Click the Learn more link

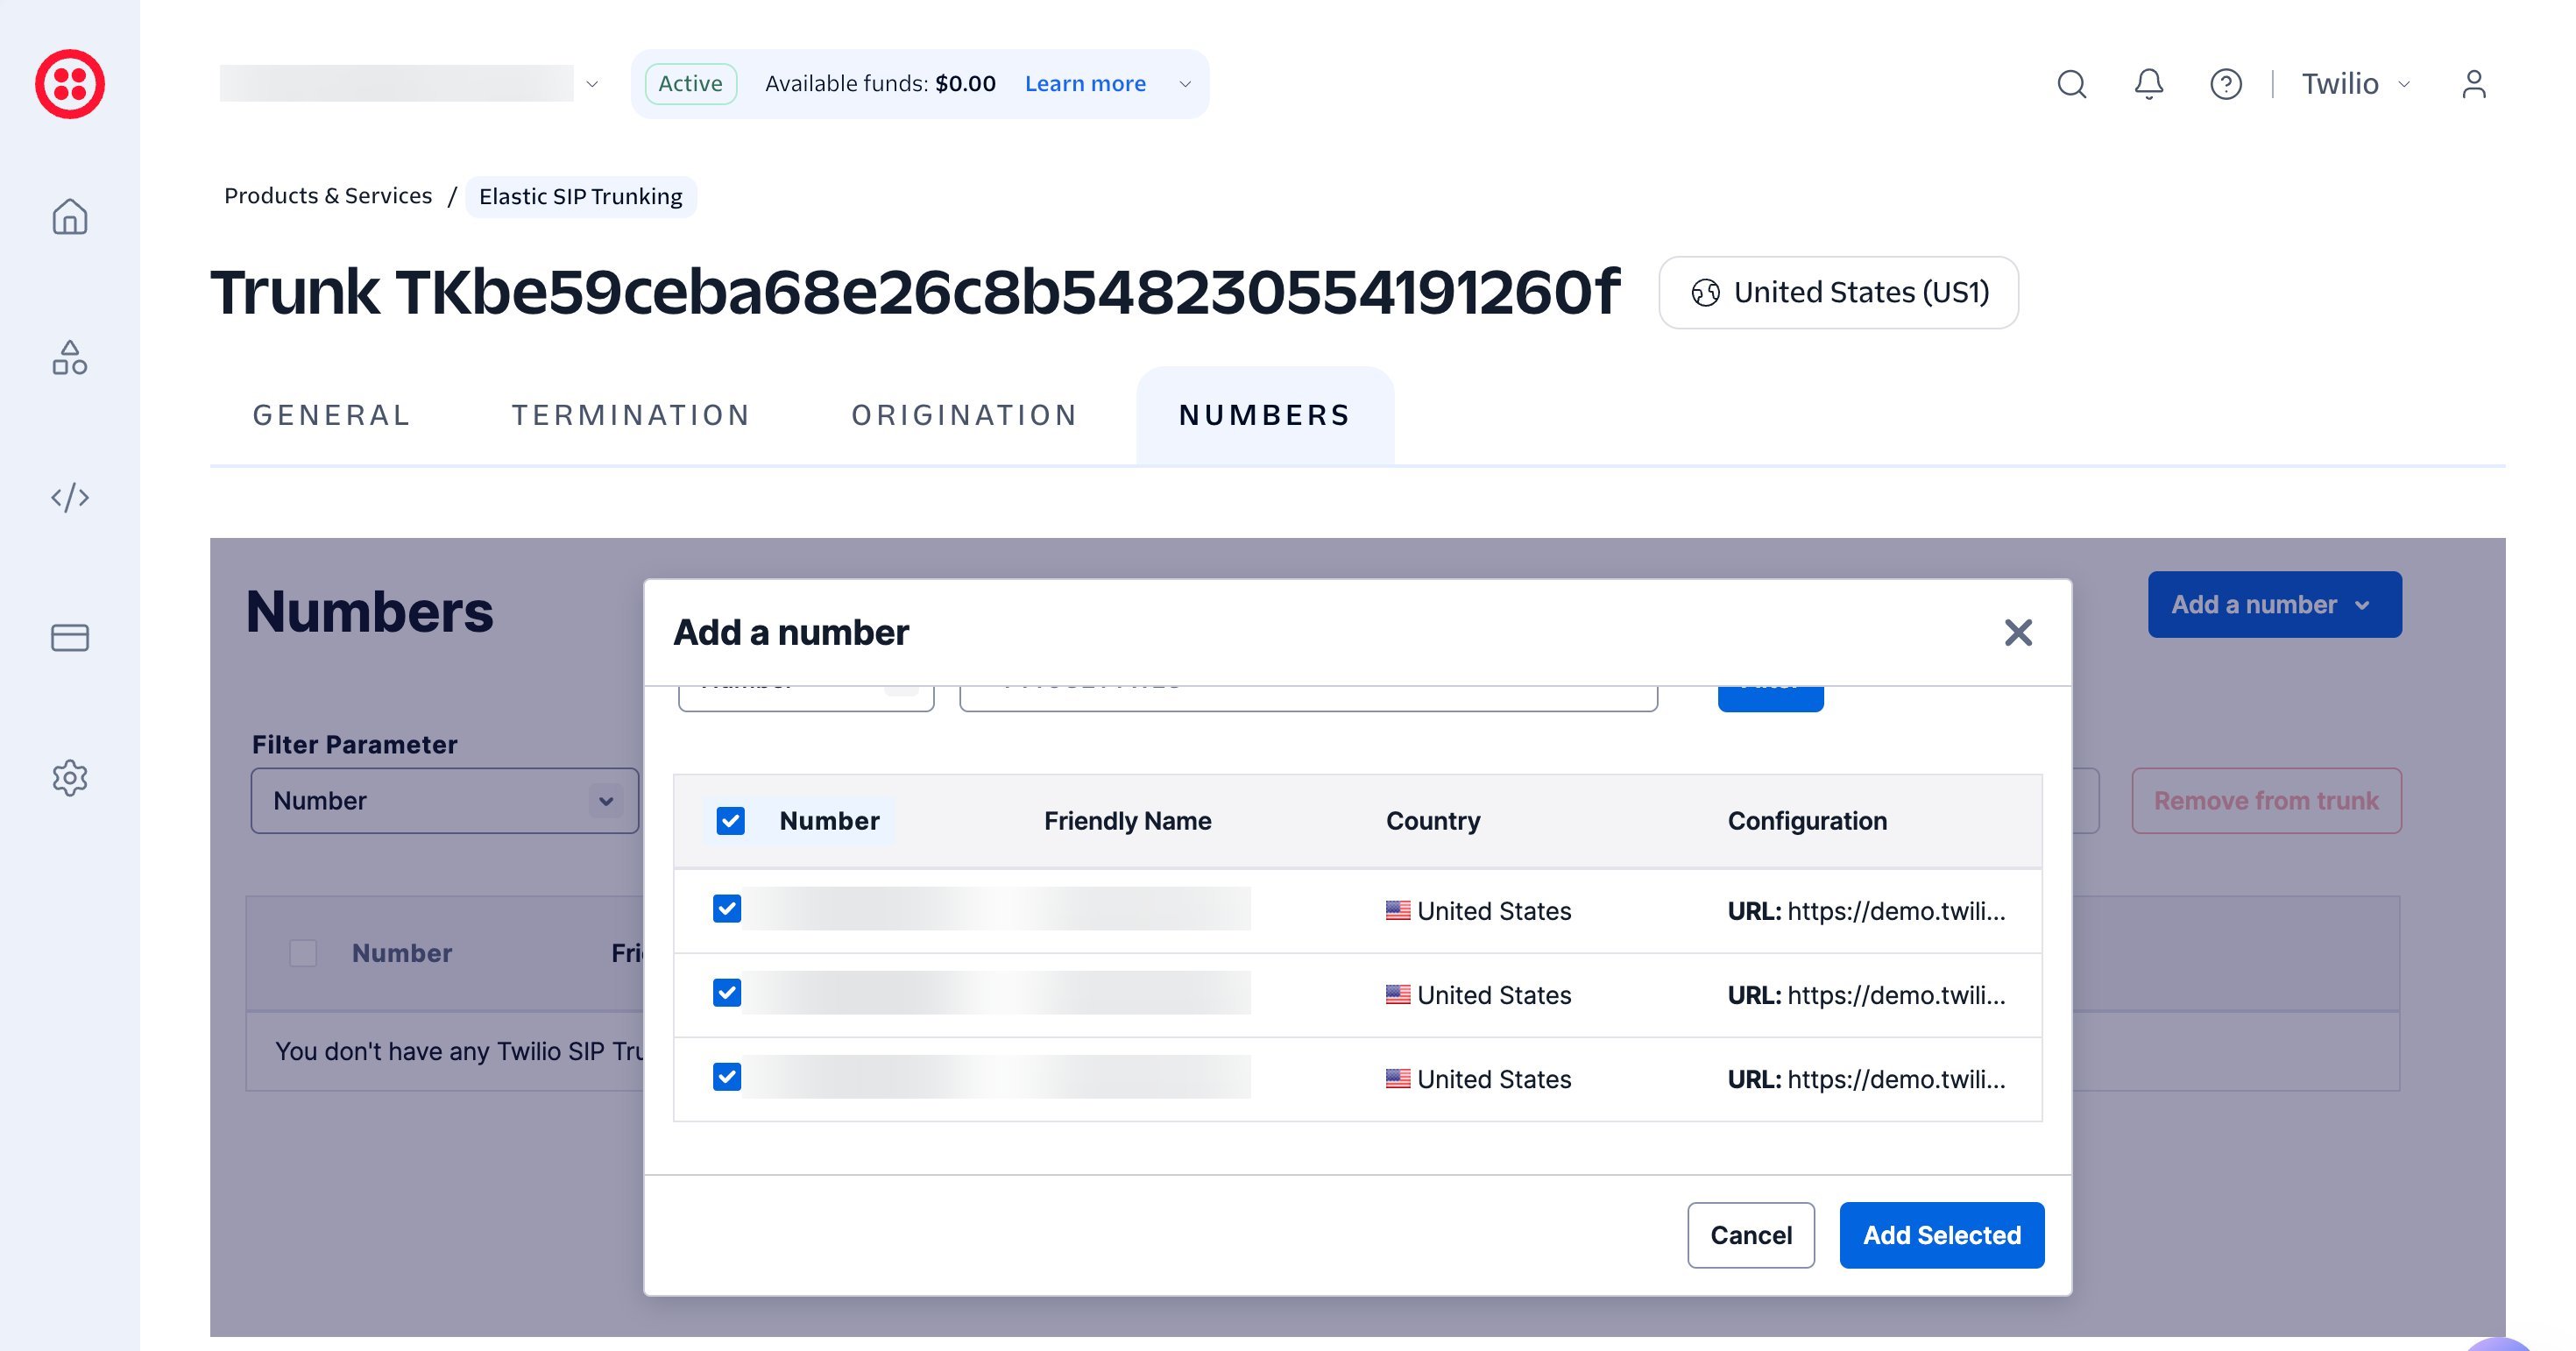(x=1085, y=84)
